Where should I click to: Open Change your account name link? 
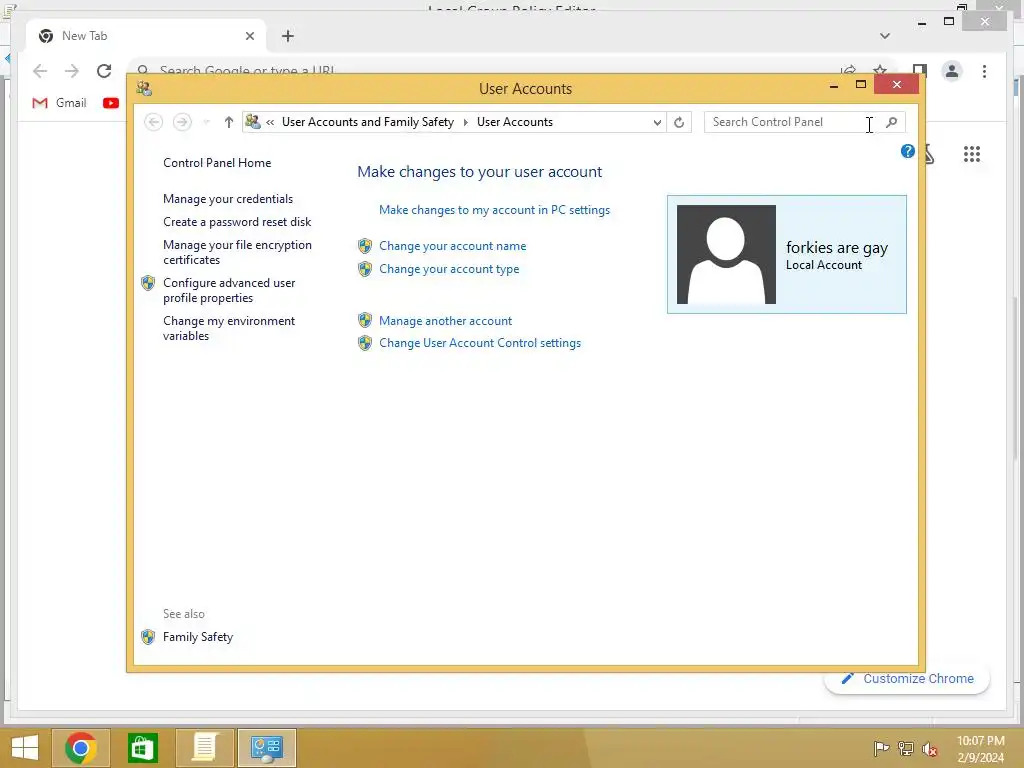point(453,246)
